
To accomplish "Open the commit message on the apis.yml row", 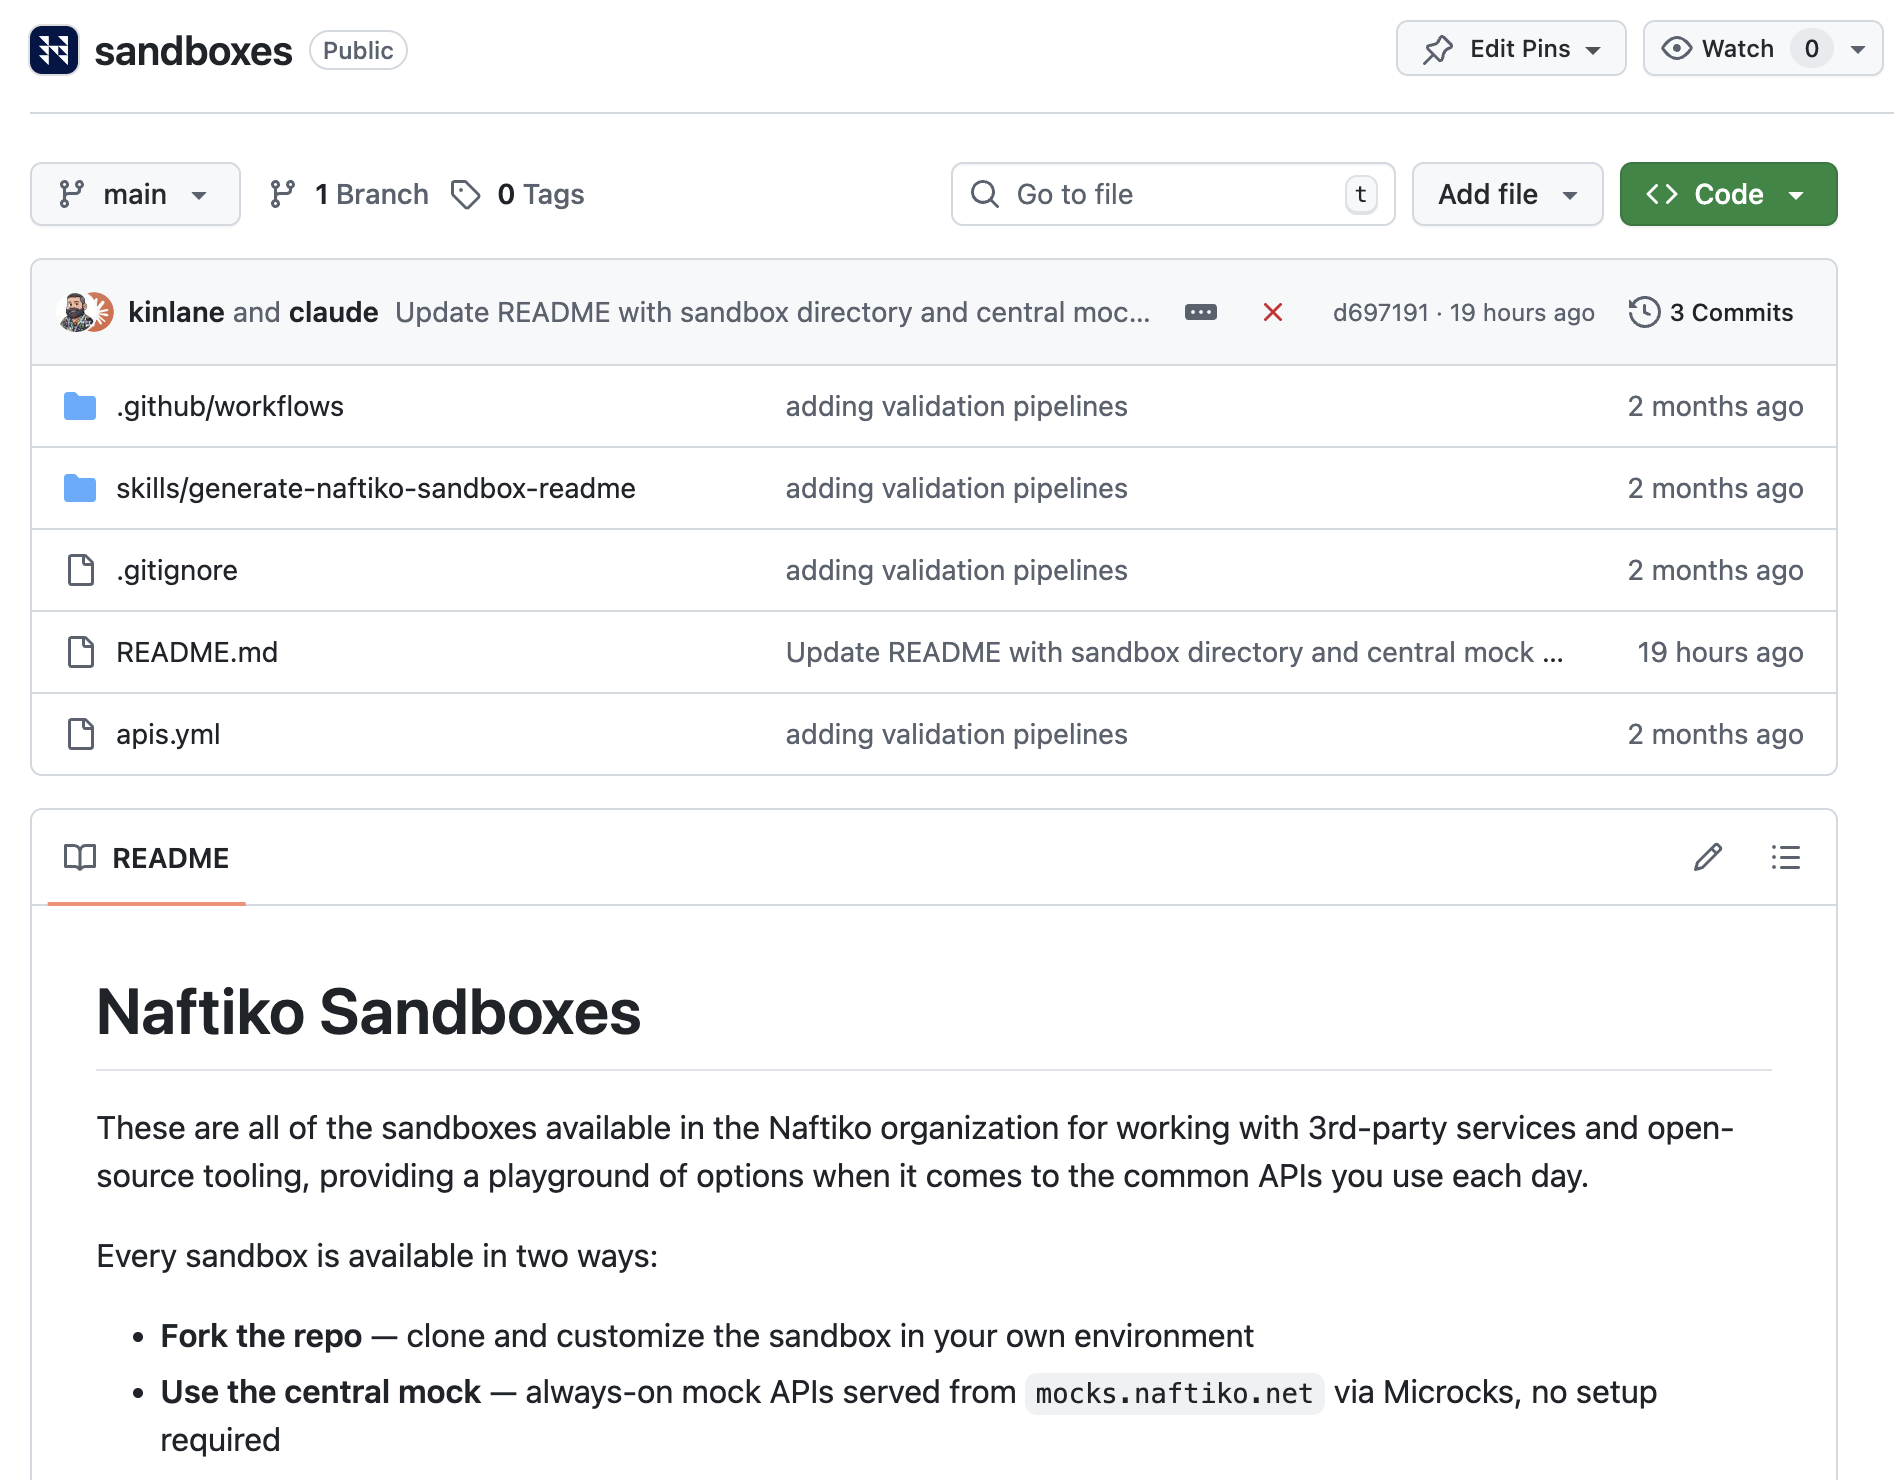I will point(956,734).
